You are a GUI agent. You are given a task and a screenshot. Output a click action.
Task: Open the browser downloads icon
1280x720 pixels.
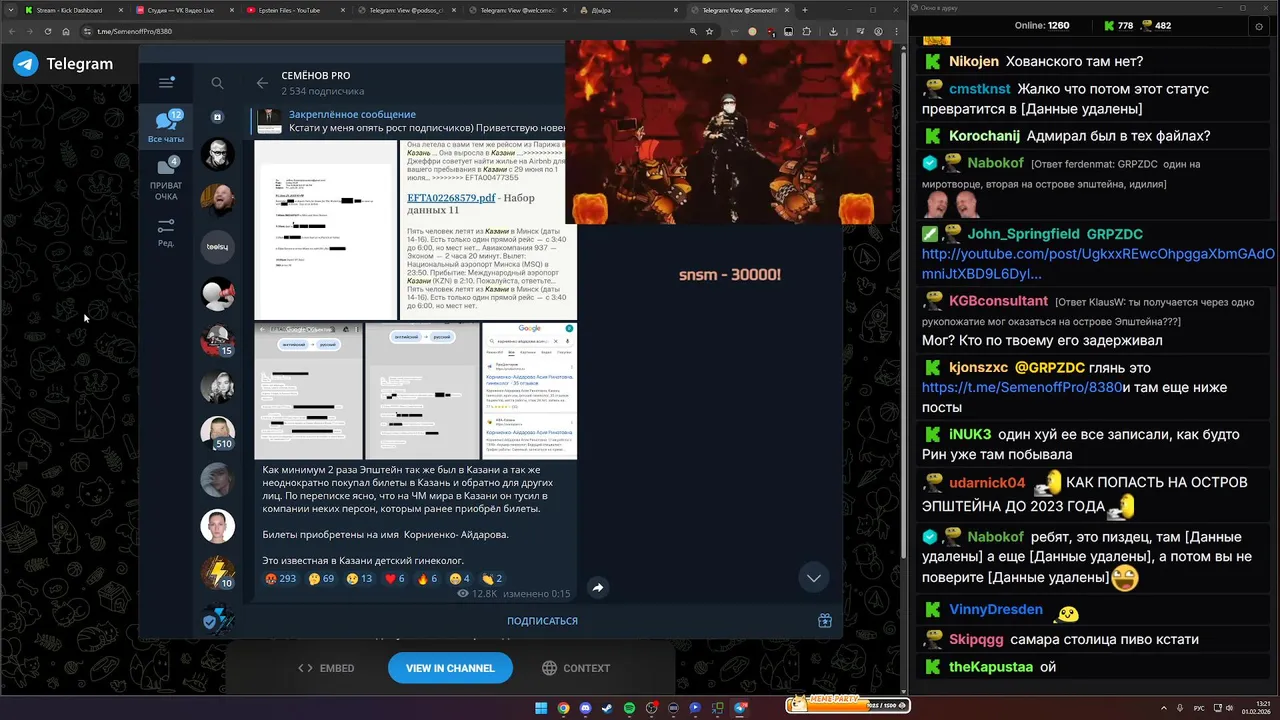pyautogui.click(x=833, y=31)
